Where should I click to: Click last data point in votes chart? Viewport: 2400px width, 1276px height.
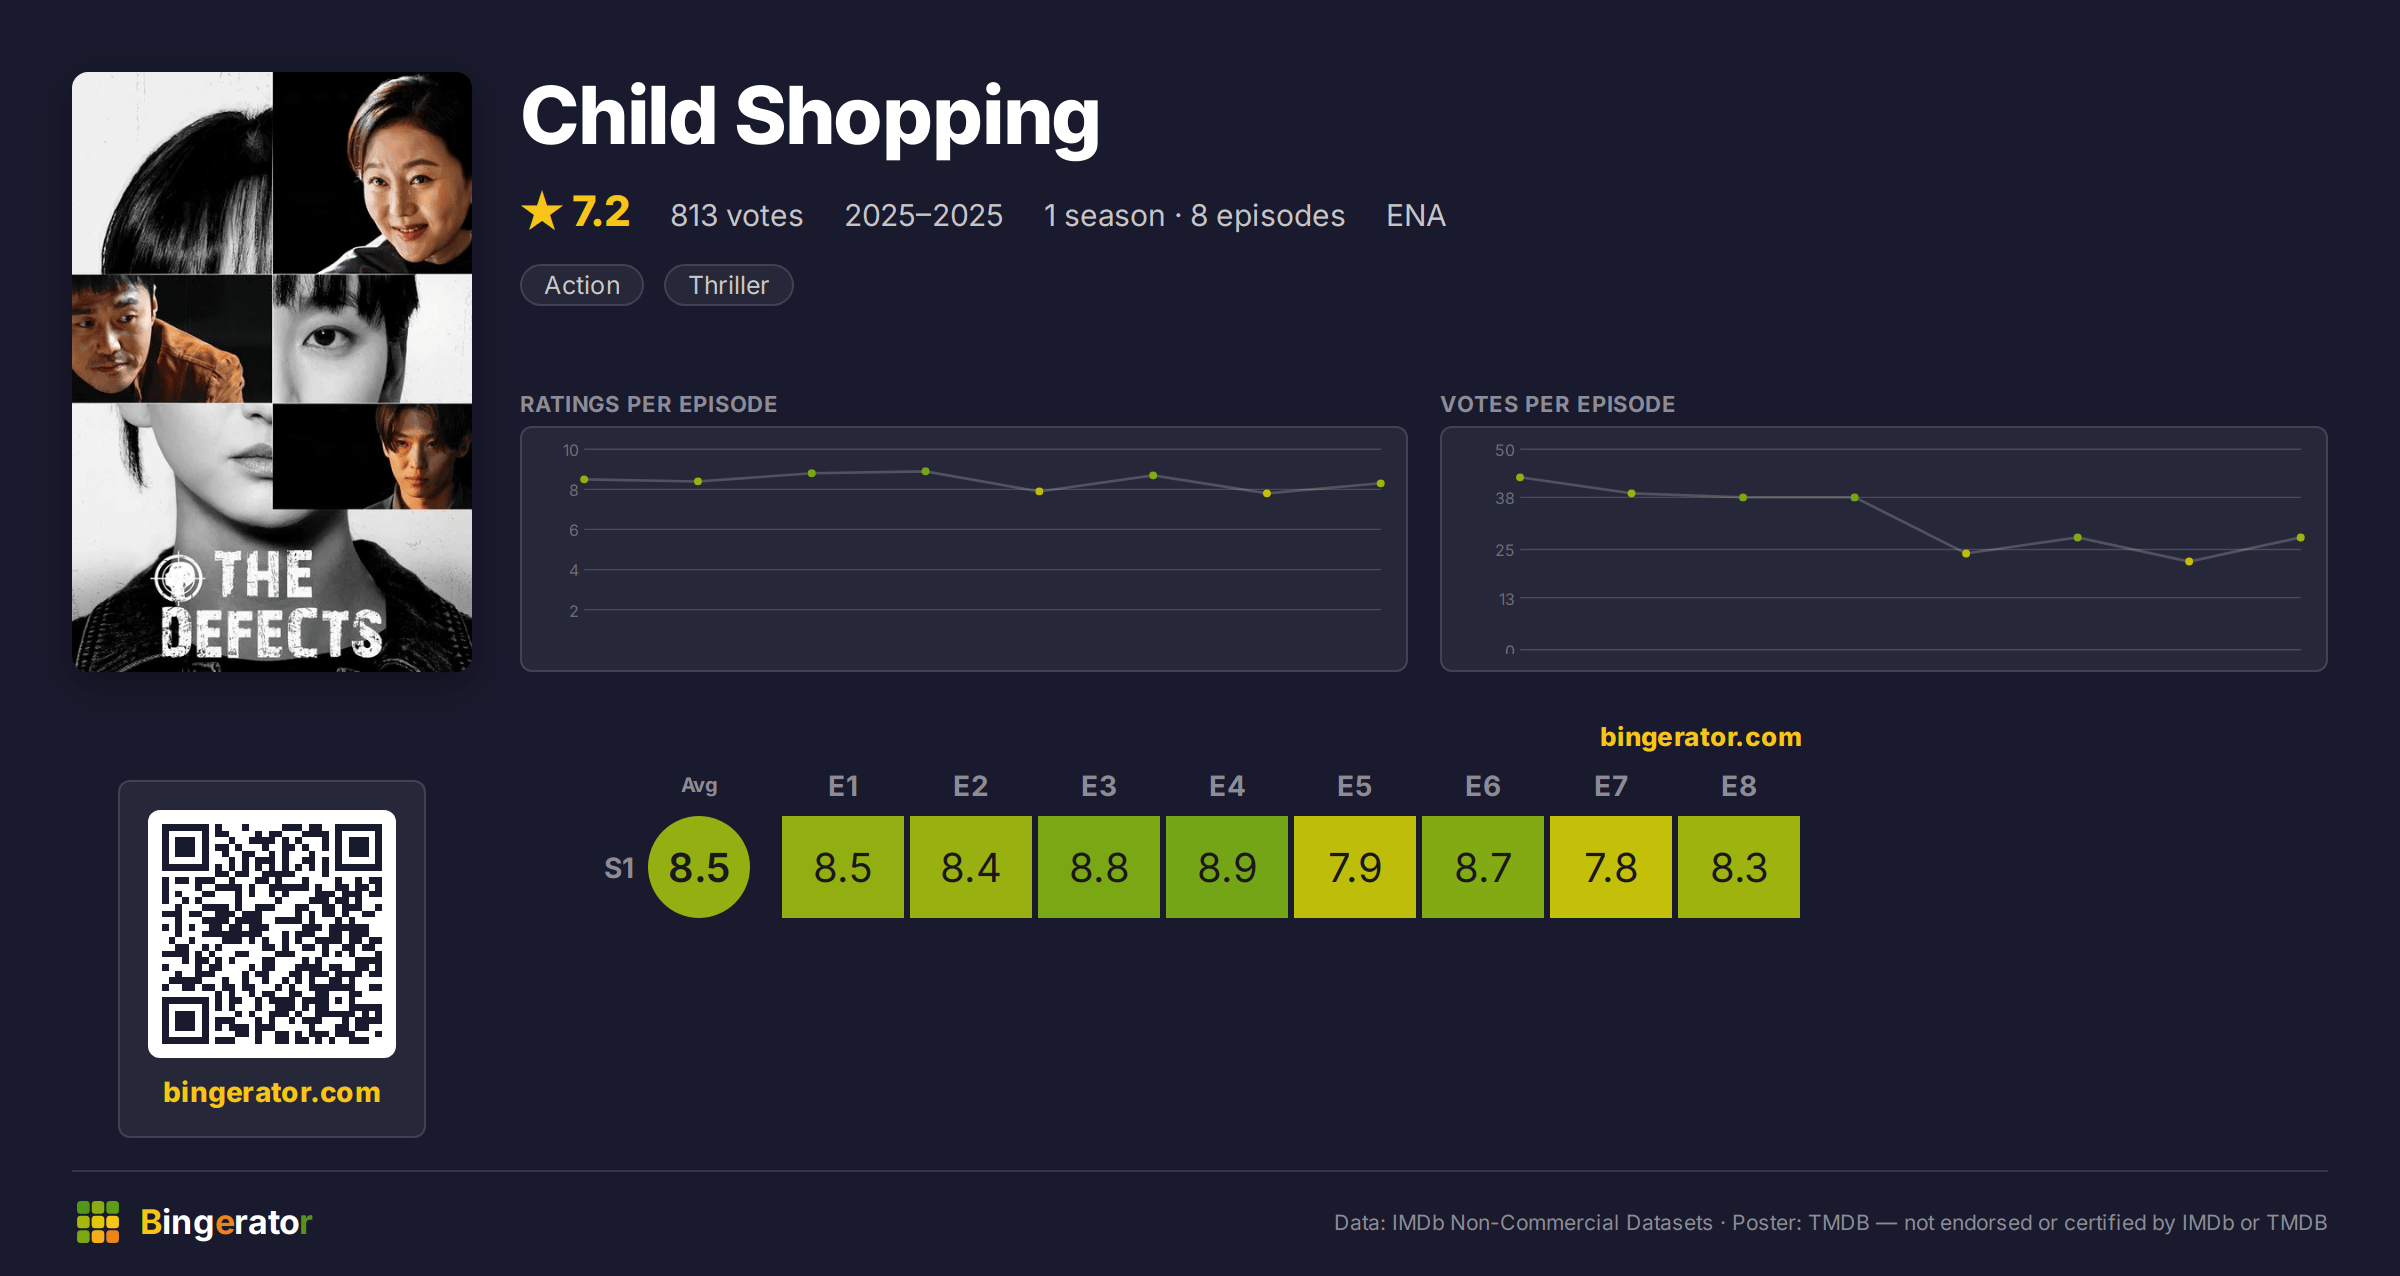click(x=2301, y=538)
